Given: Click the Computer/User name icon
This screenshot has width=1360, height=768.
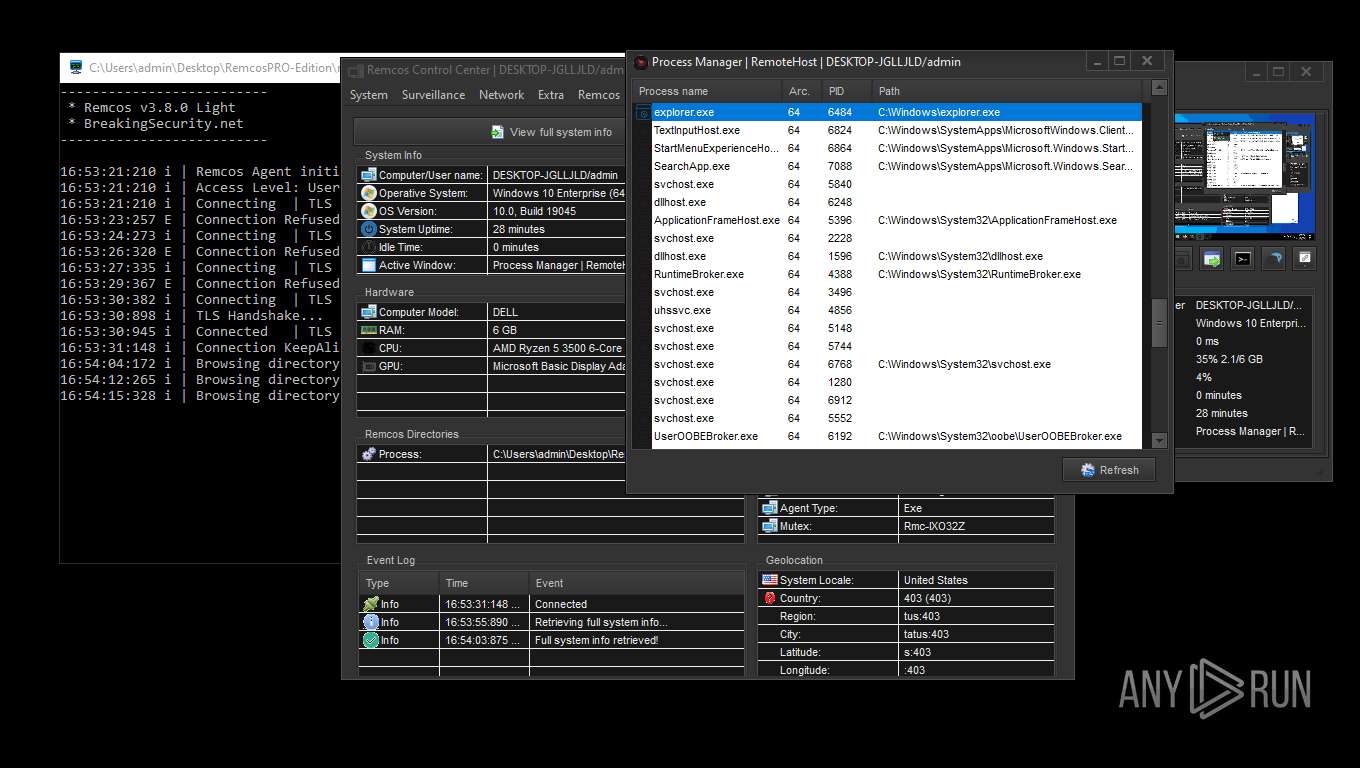Looking at the screenshot, I should [x=369, y=175].
